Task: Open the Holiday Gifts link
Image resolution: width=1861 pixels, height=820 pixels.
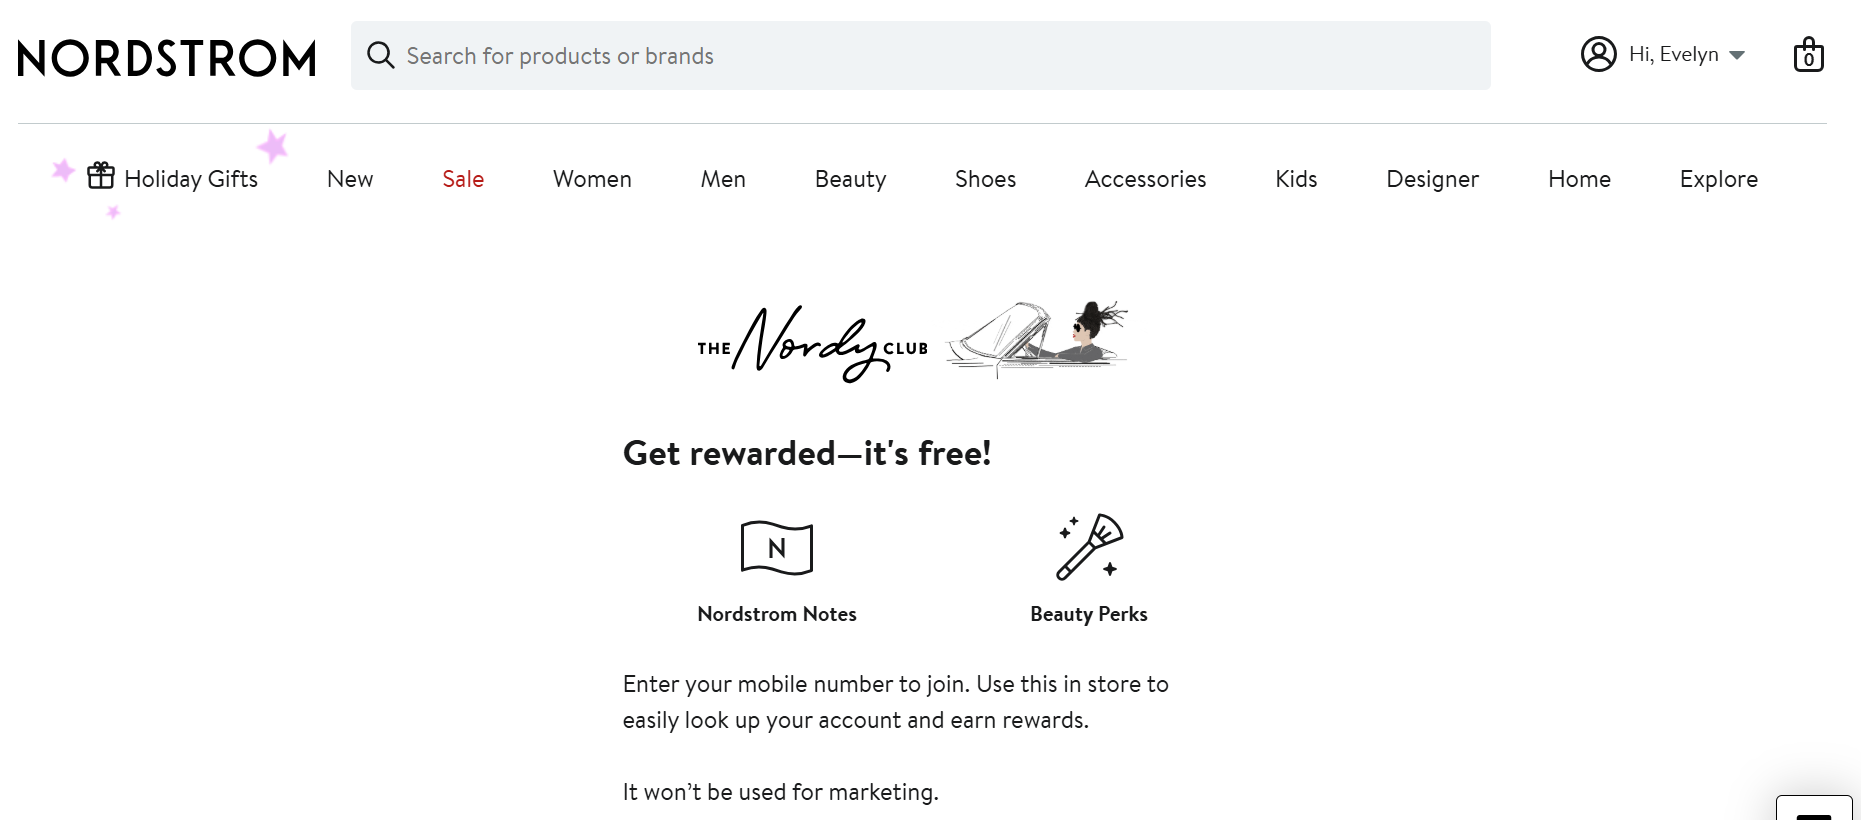Action: [x=191, y=179]
